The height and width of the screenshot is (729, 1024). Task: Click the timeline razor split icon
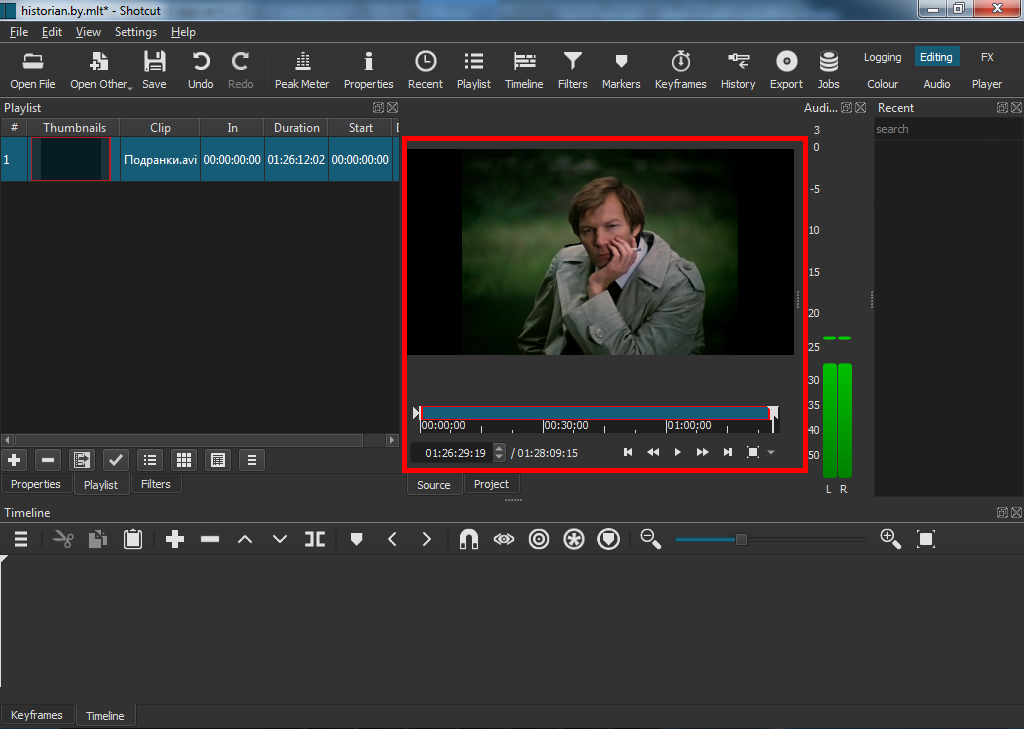[315, 539]
